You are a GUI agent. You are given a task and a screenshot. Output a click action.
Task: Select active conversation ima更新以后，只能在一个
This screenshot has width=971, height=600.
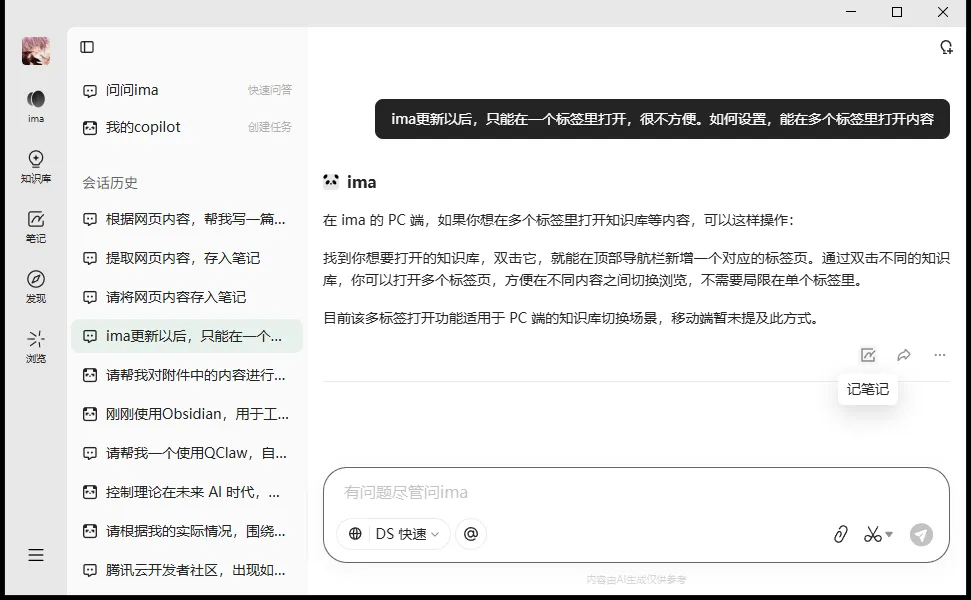pos(187,336)
